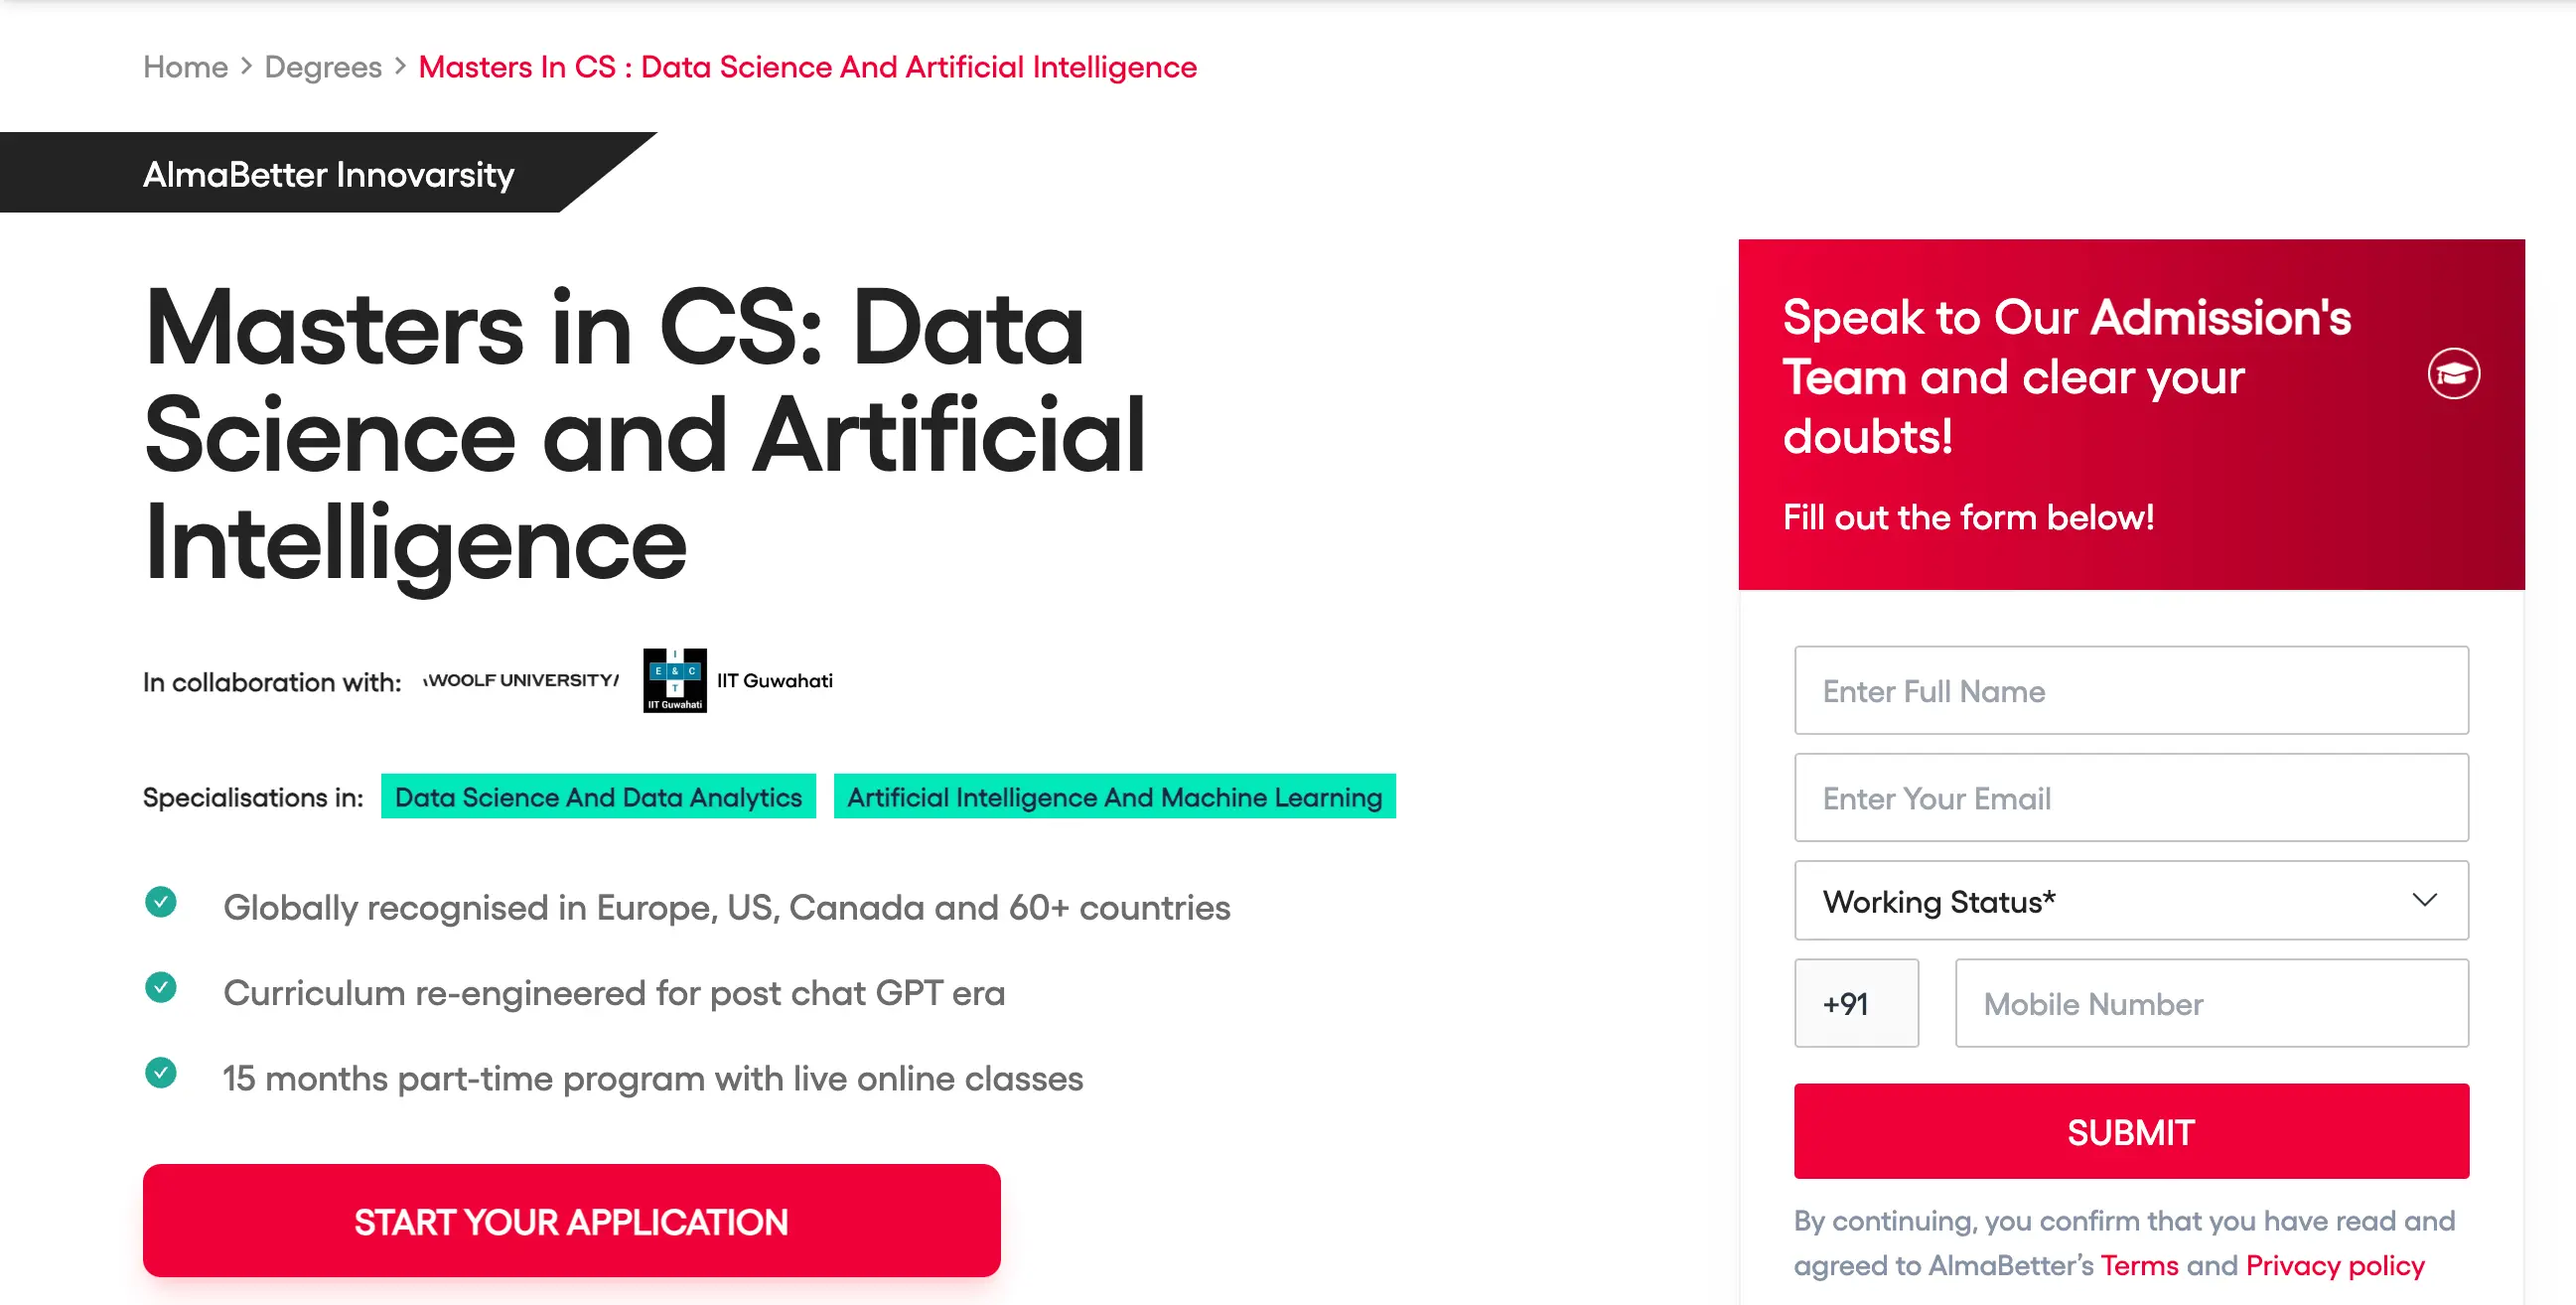Screen dimensions: 2576x1305
Task: Click the chevron between Home and Degrees
Action: [x=245, y=66]
